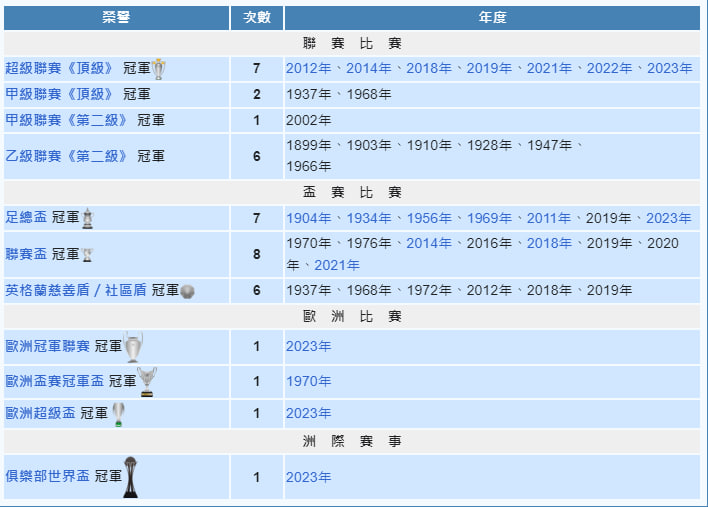Viewport: 708px width, 508px height.
Task: Click the 俱樂部世界盃 link
Action: point(47,477)
